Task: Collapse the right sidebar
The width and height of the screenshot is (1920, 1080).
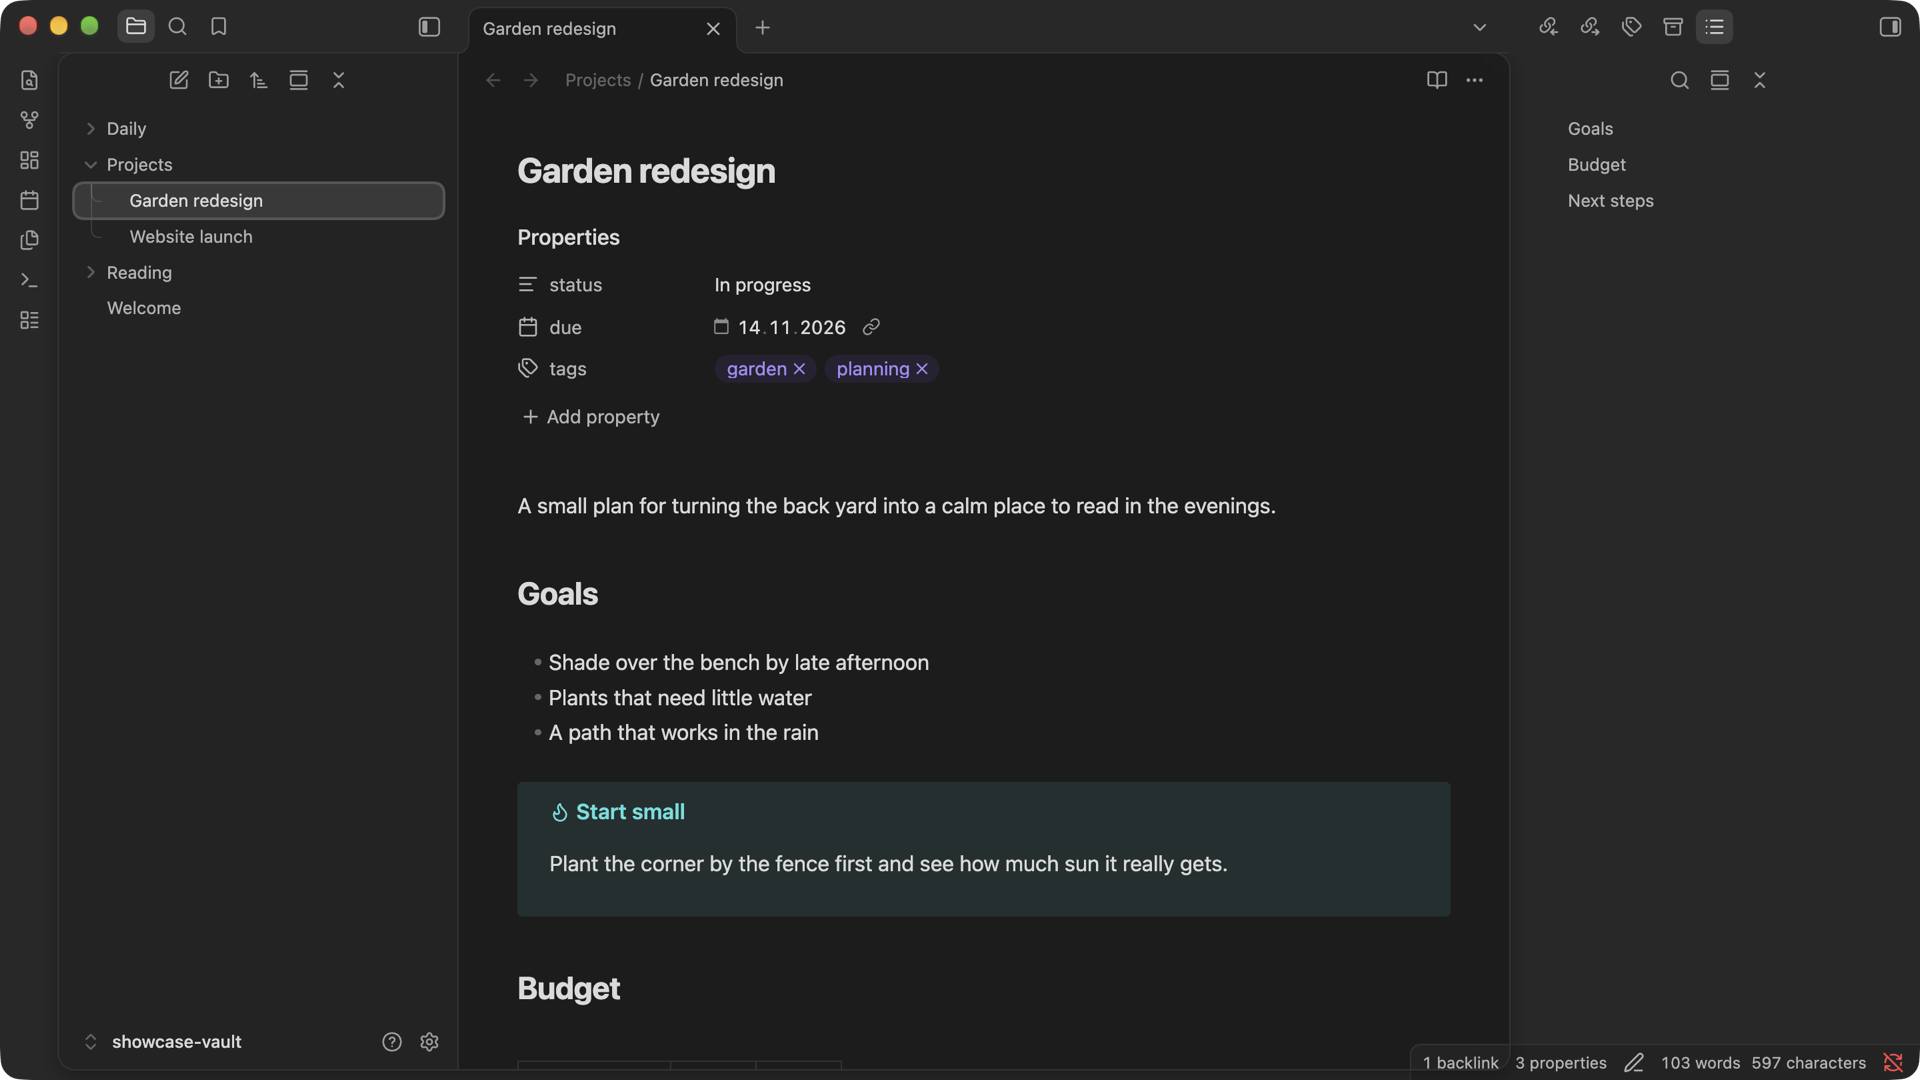Action: (x=1890, y=27)
